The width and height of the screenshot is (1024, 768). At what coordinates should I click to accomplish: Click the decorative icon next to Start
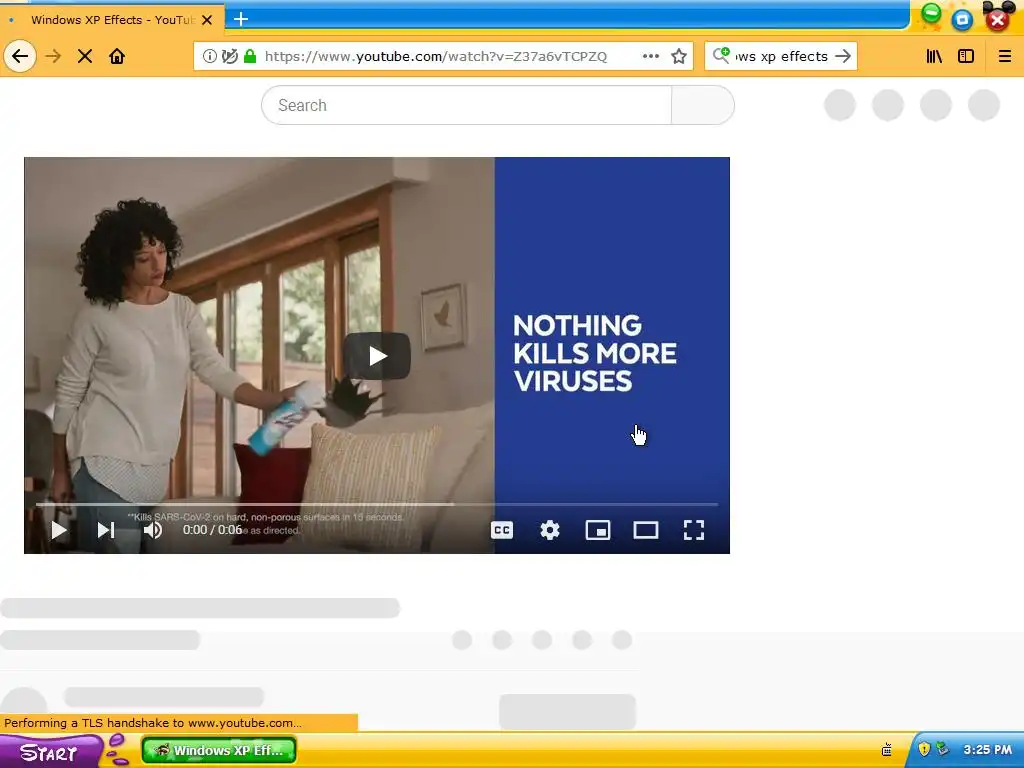click(118, 749)
